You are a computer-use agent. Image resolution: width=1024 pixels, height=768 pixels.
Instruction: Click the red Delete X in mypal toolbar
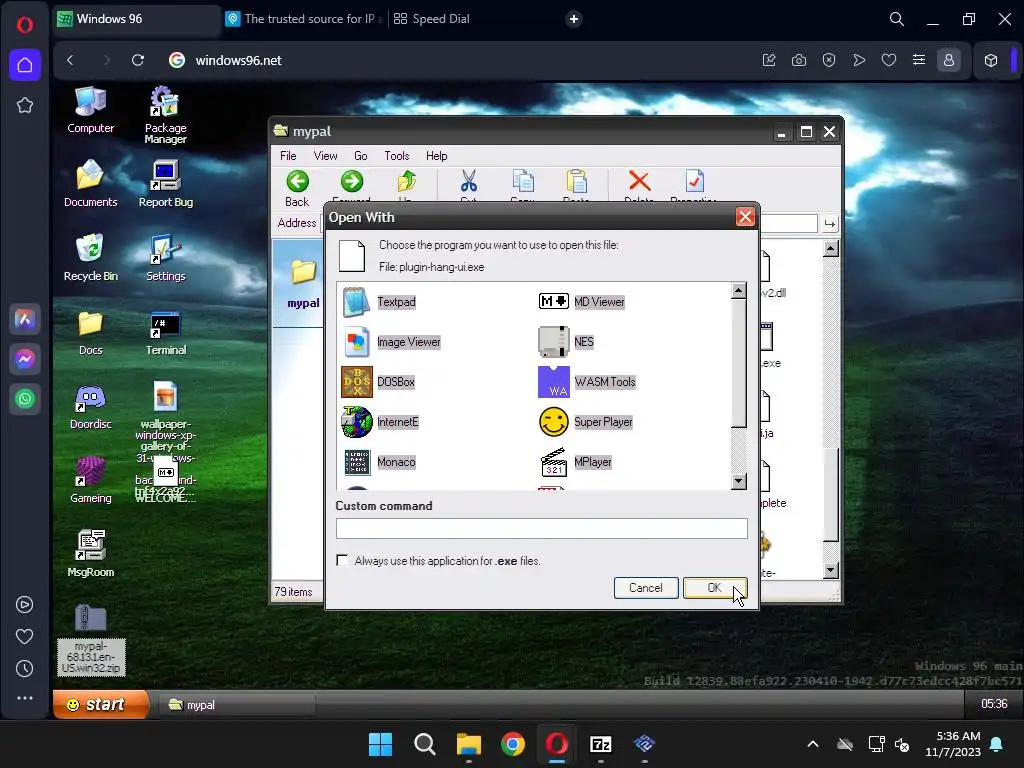point(639,183)
